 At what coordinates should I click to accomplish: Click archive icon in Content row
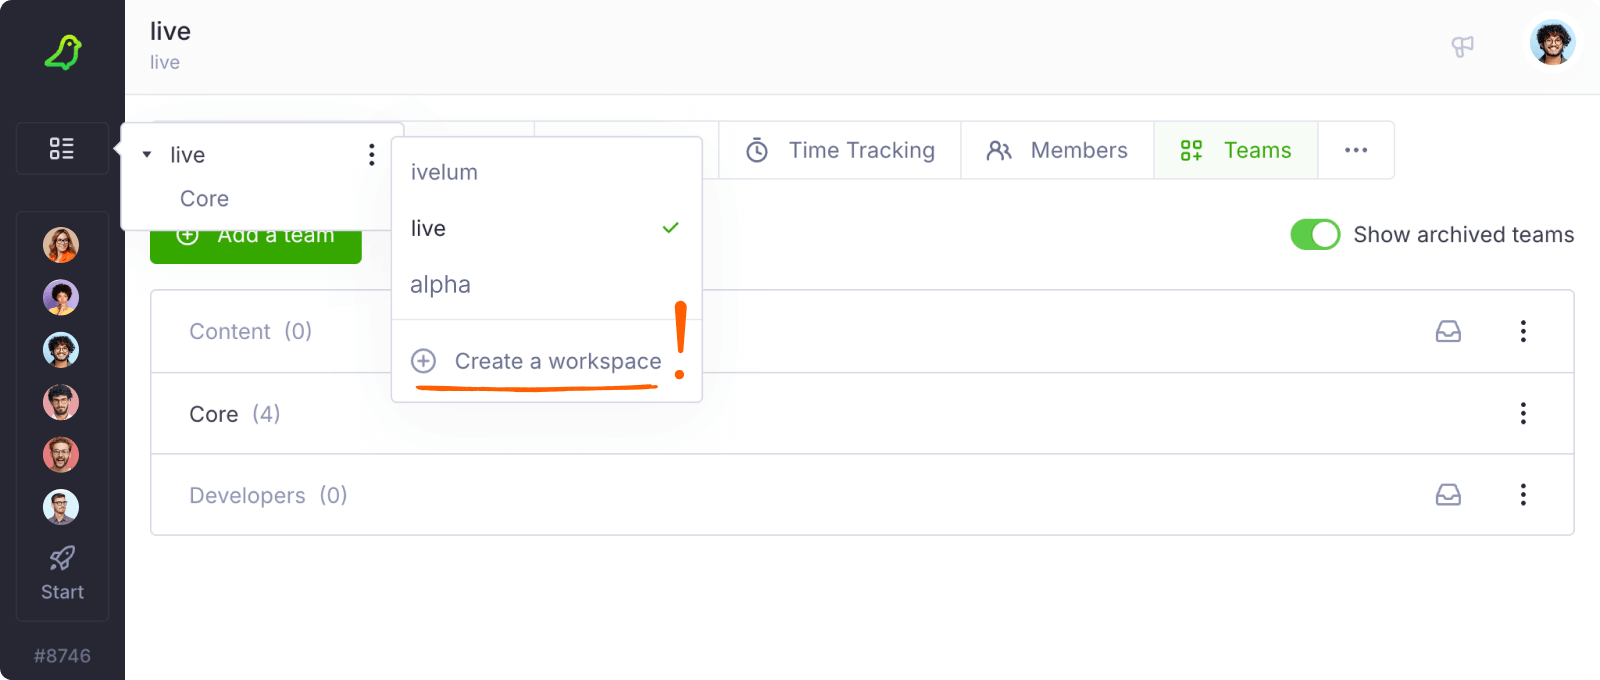1448,331
